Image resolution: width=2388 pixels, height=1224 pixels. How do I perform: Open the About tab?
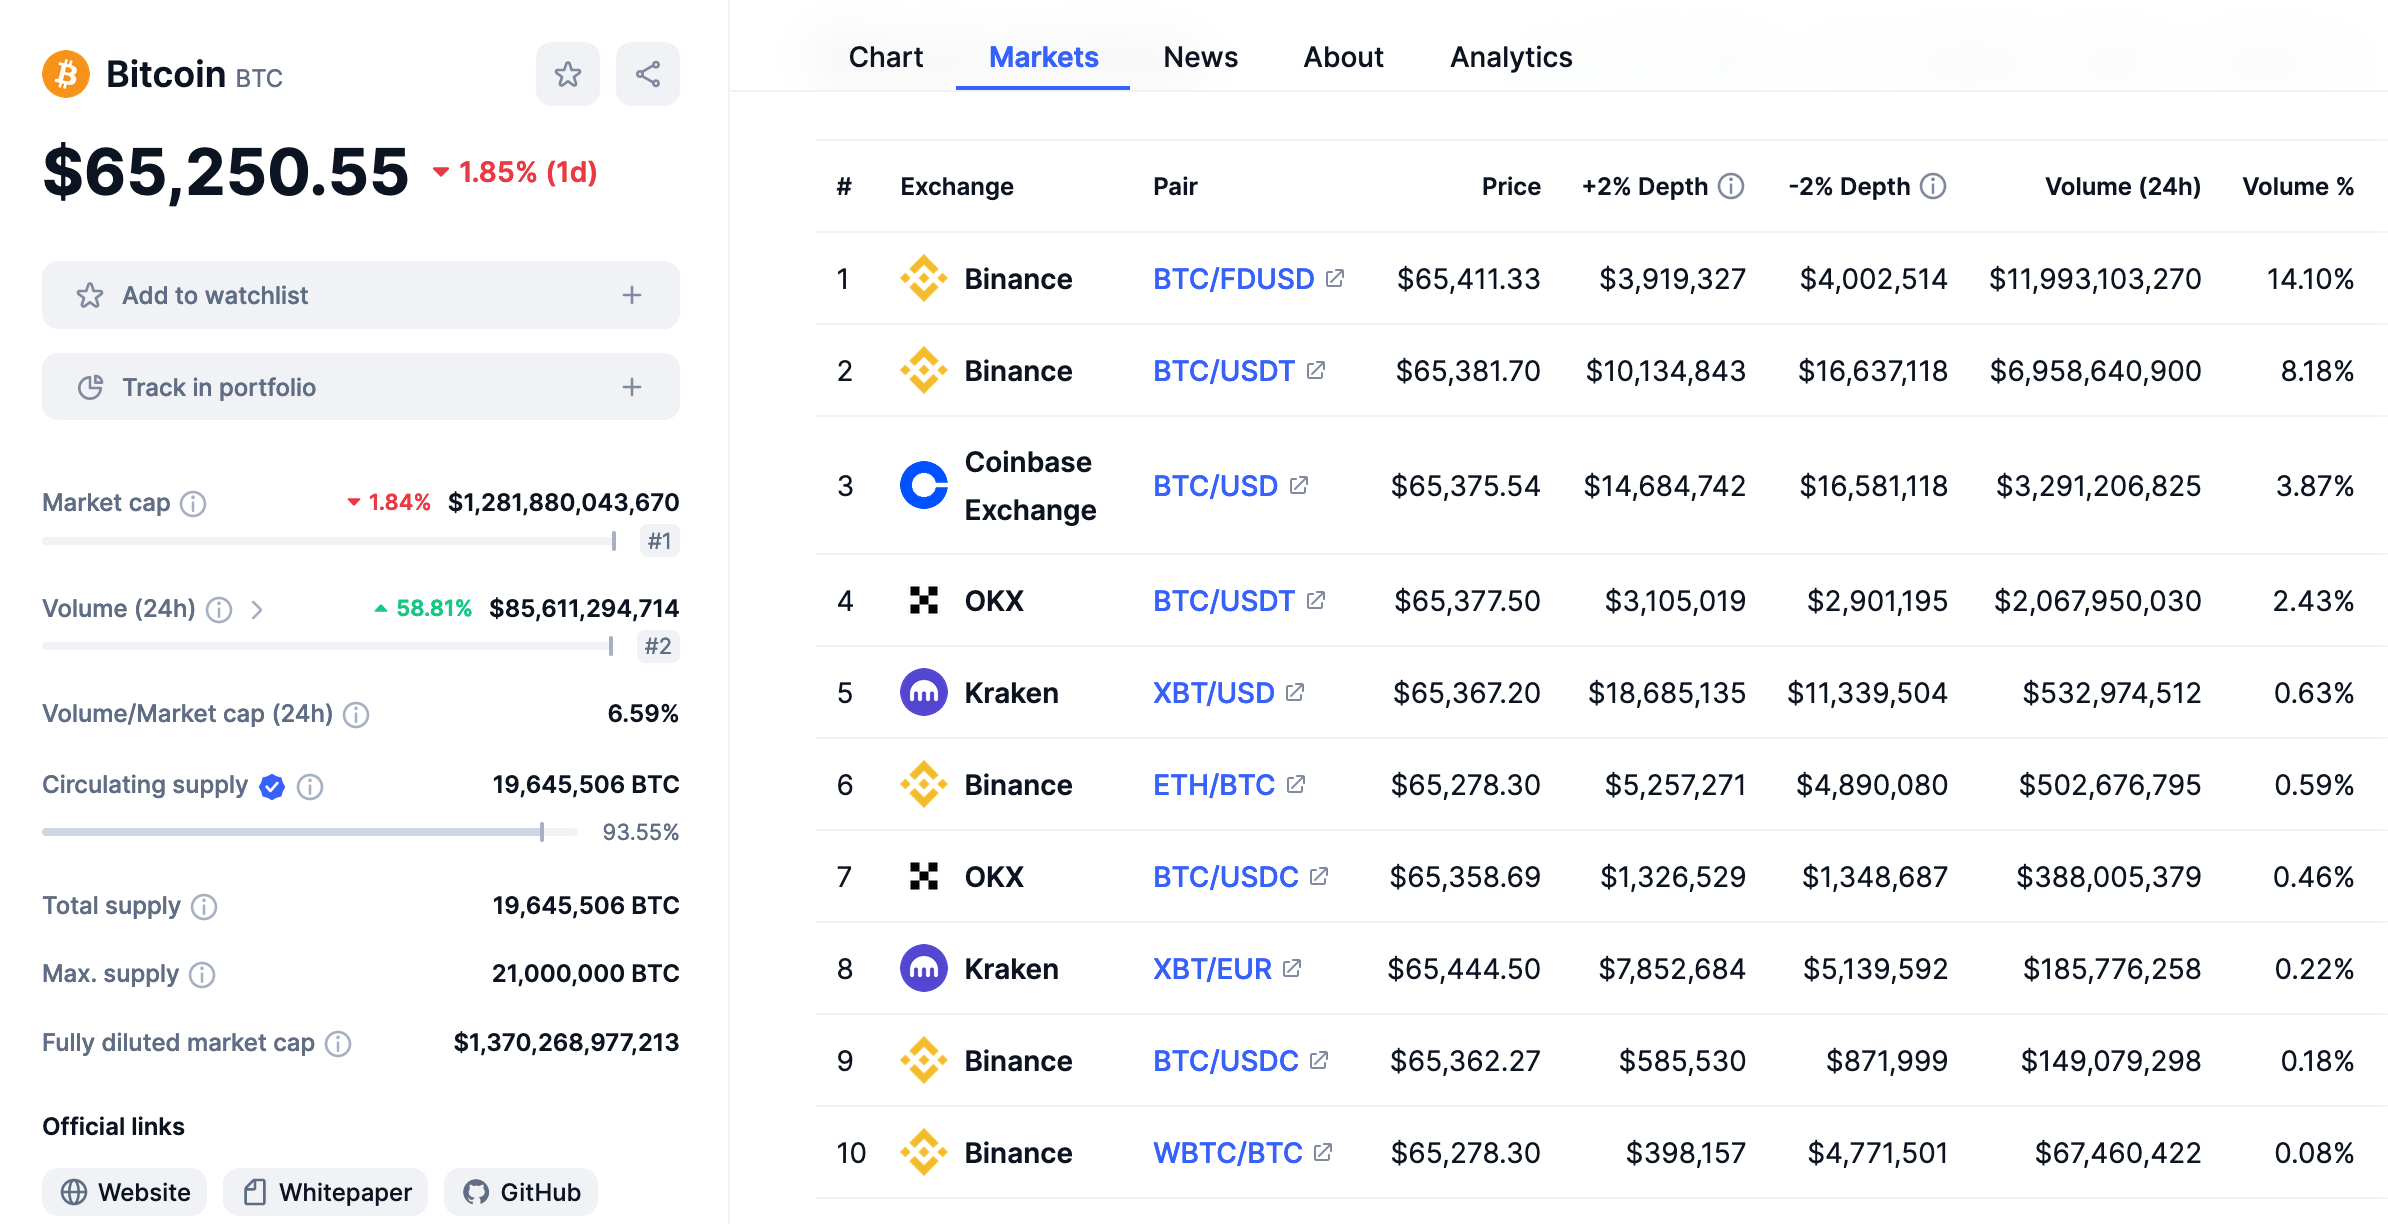1343,57
